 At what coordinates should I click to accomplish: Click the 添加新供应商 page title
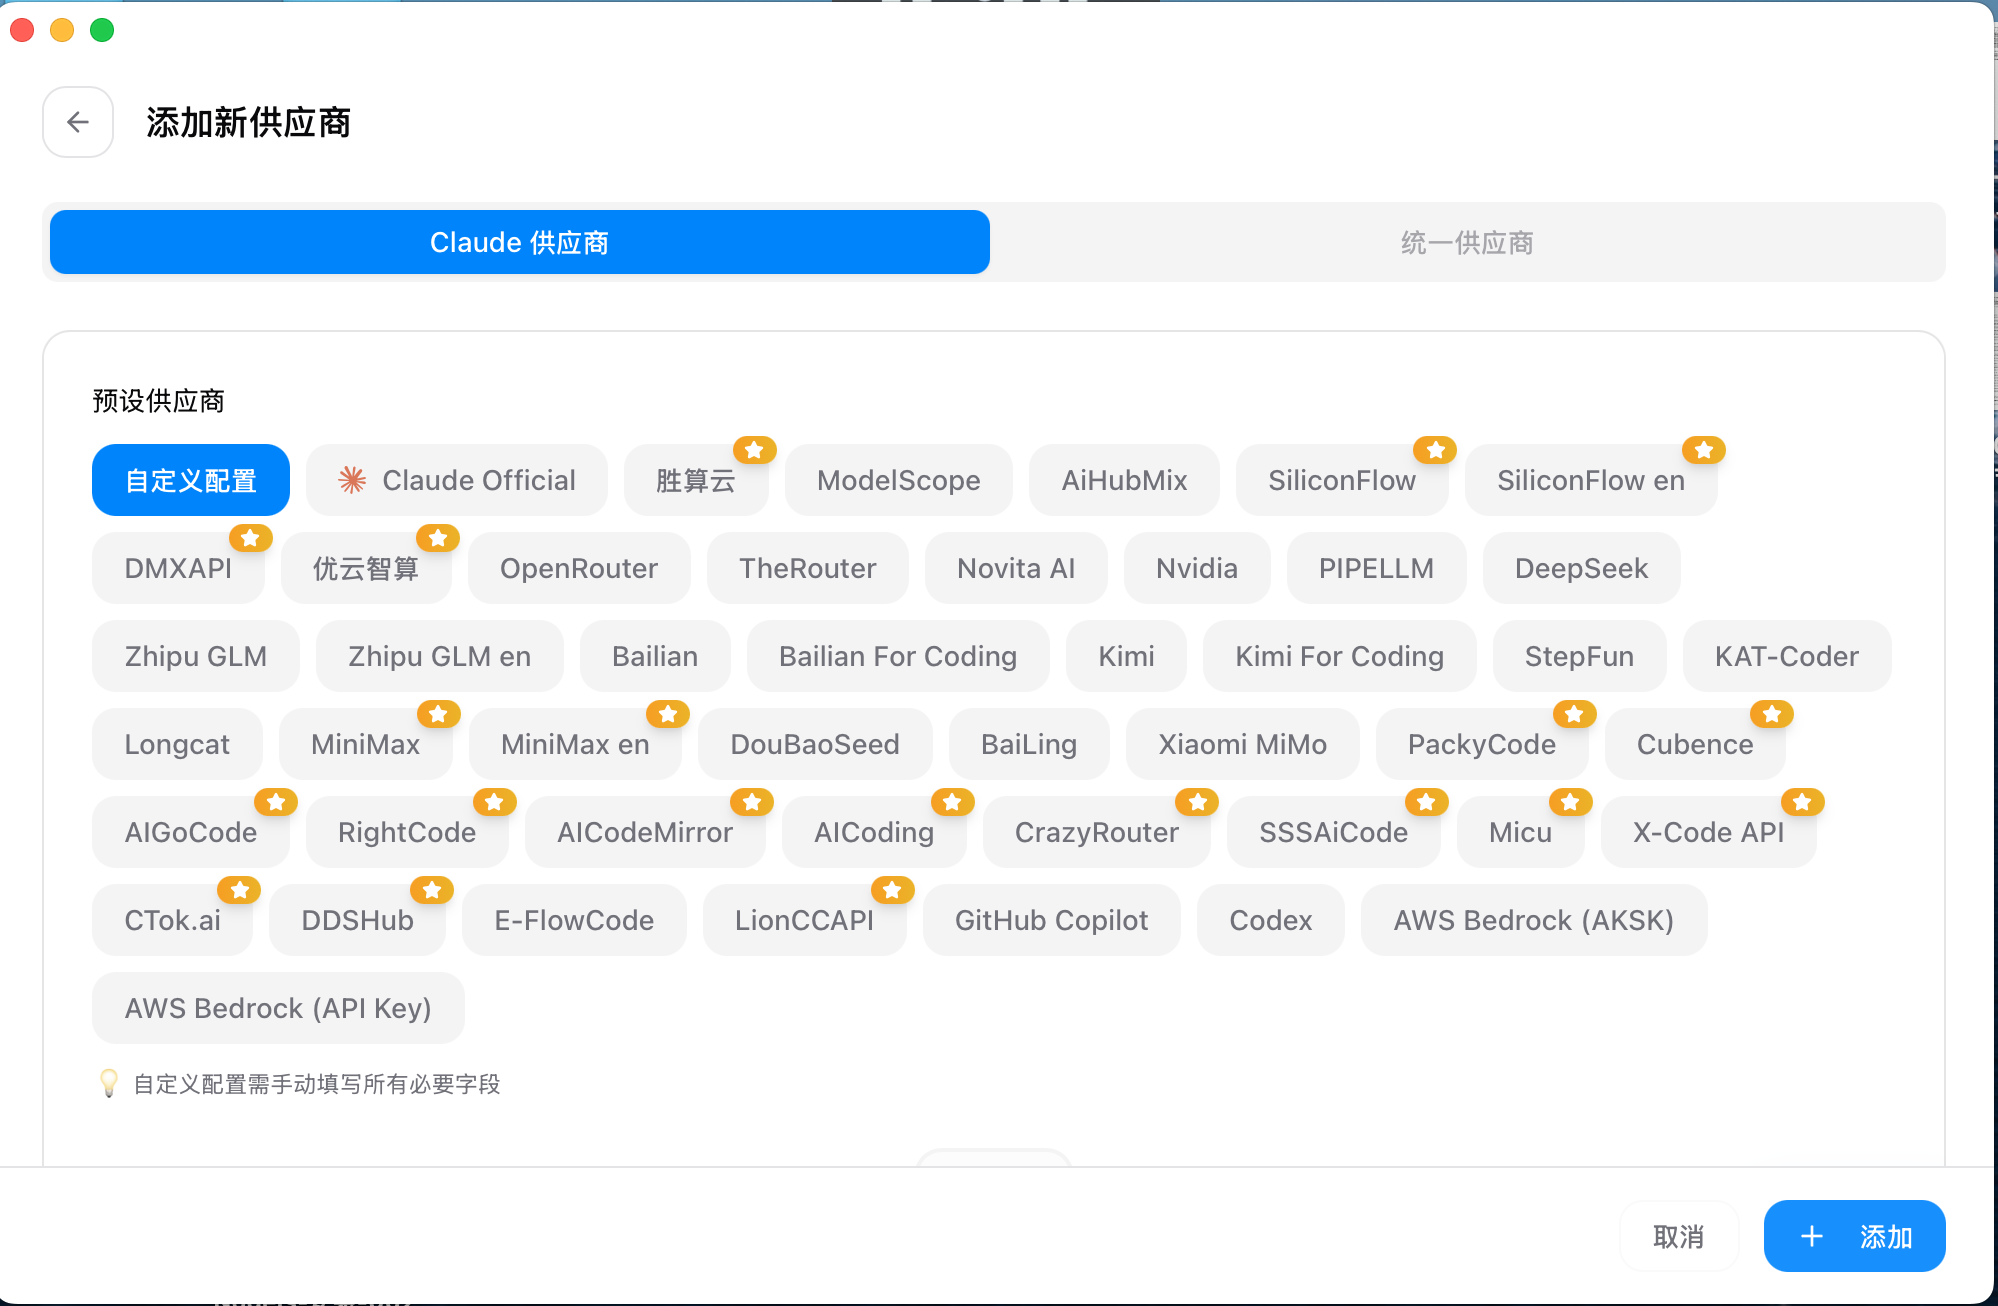pos(248,122)
